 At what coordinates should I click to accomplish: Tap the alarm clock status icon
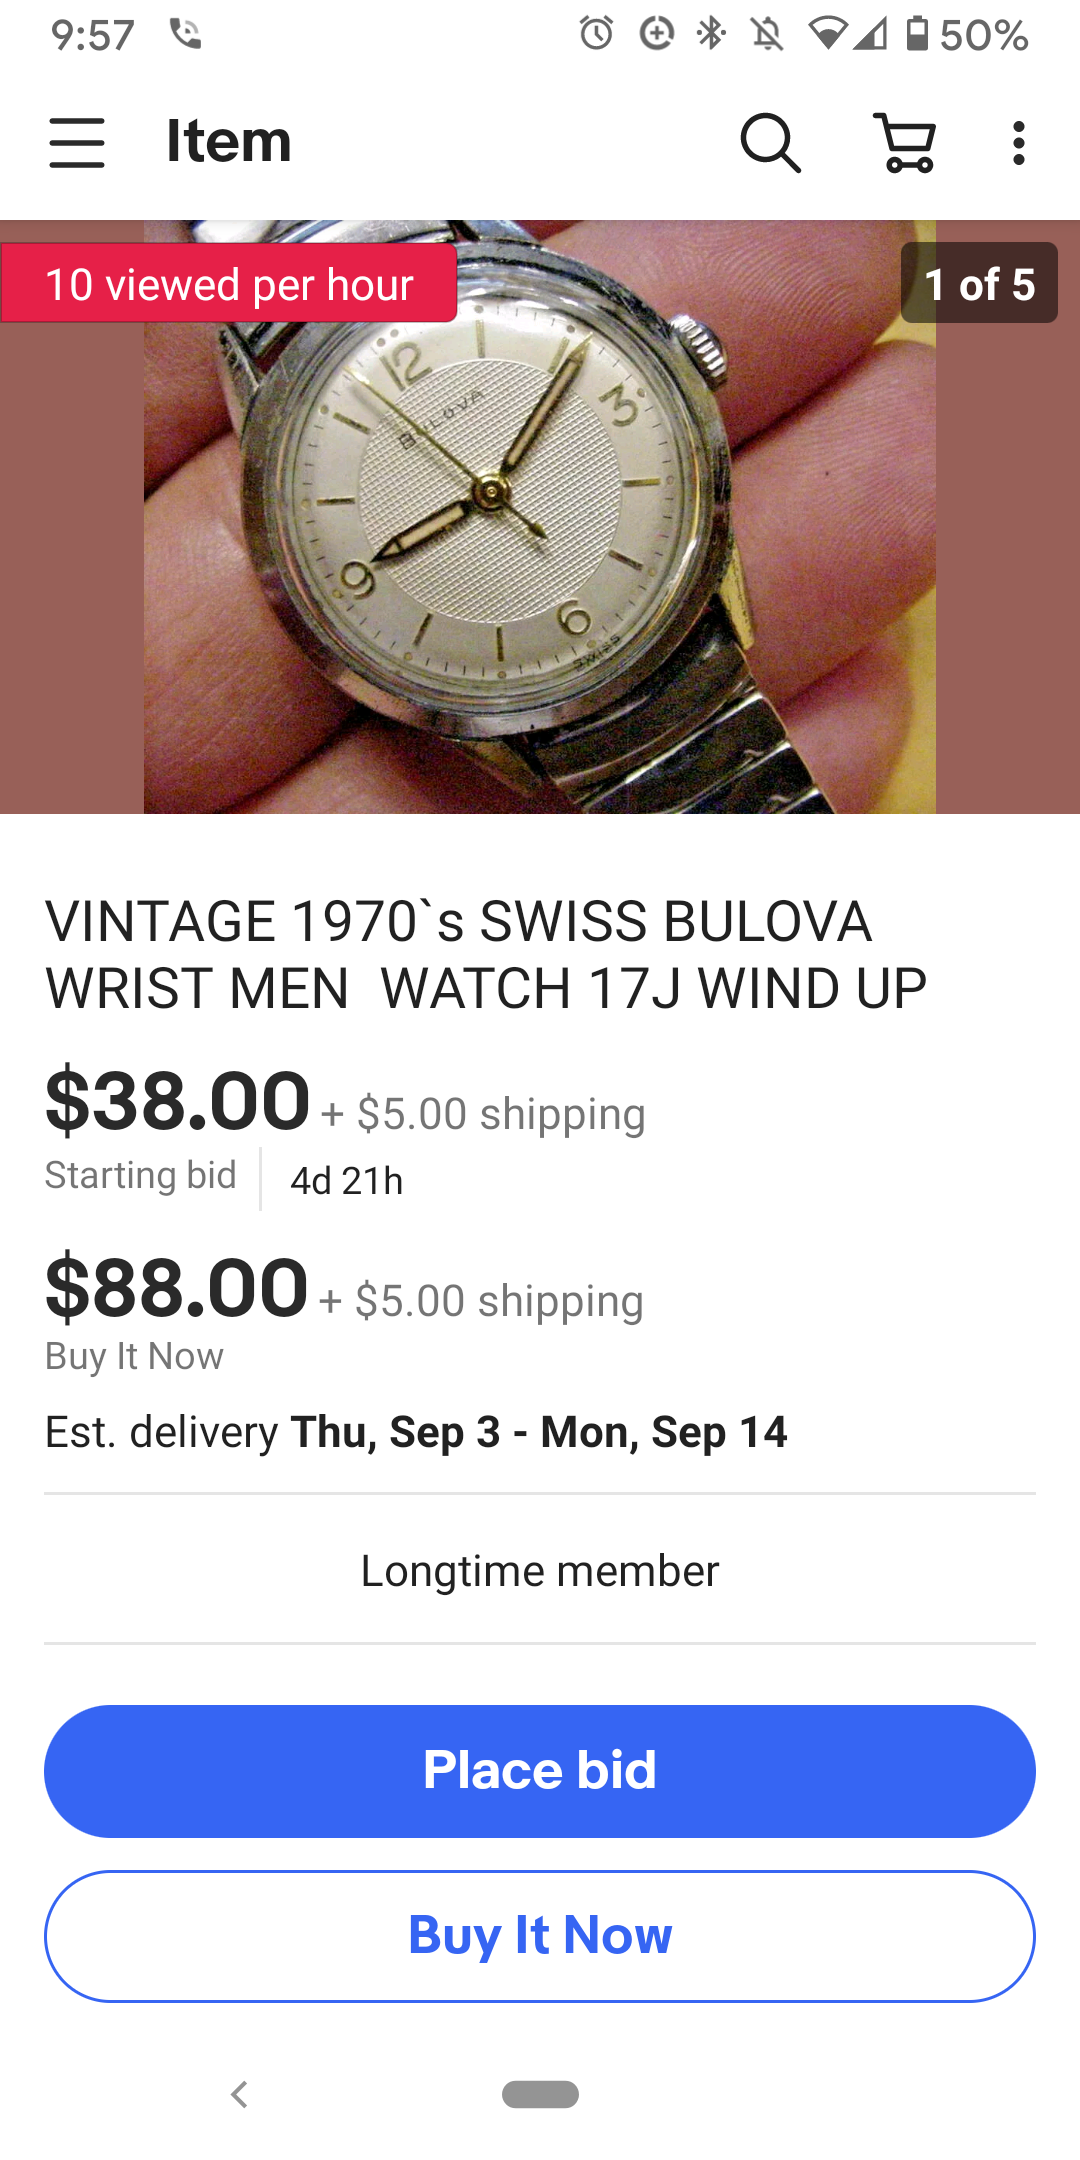click(596, 34)
